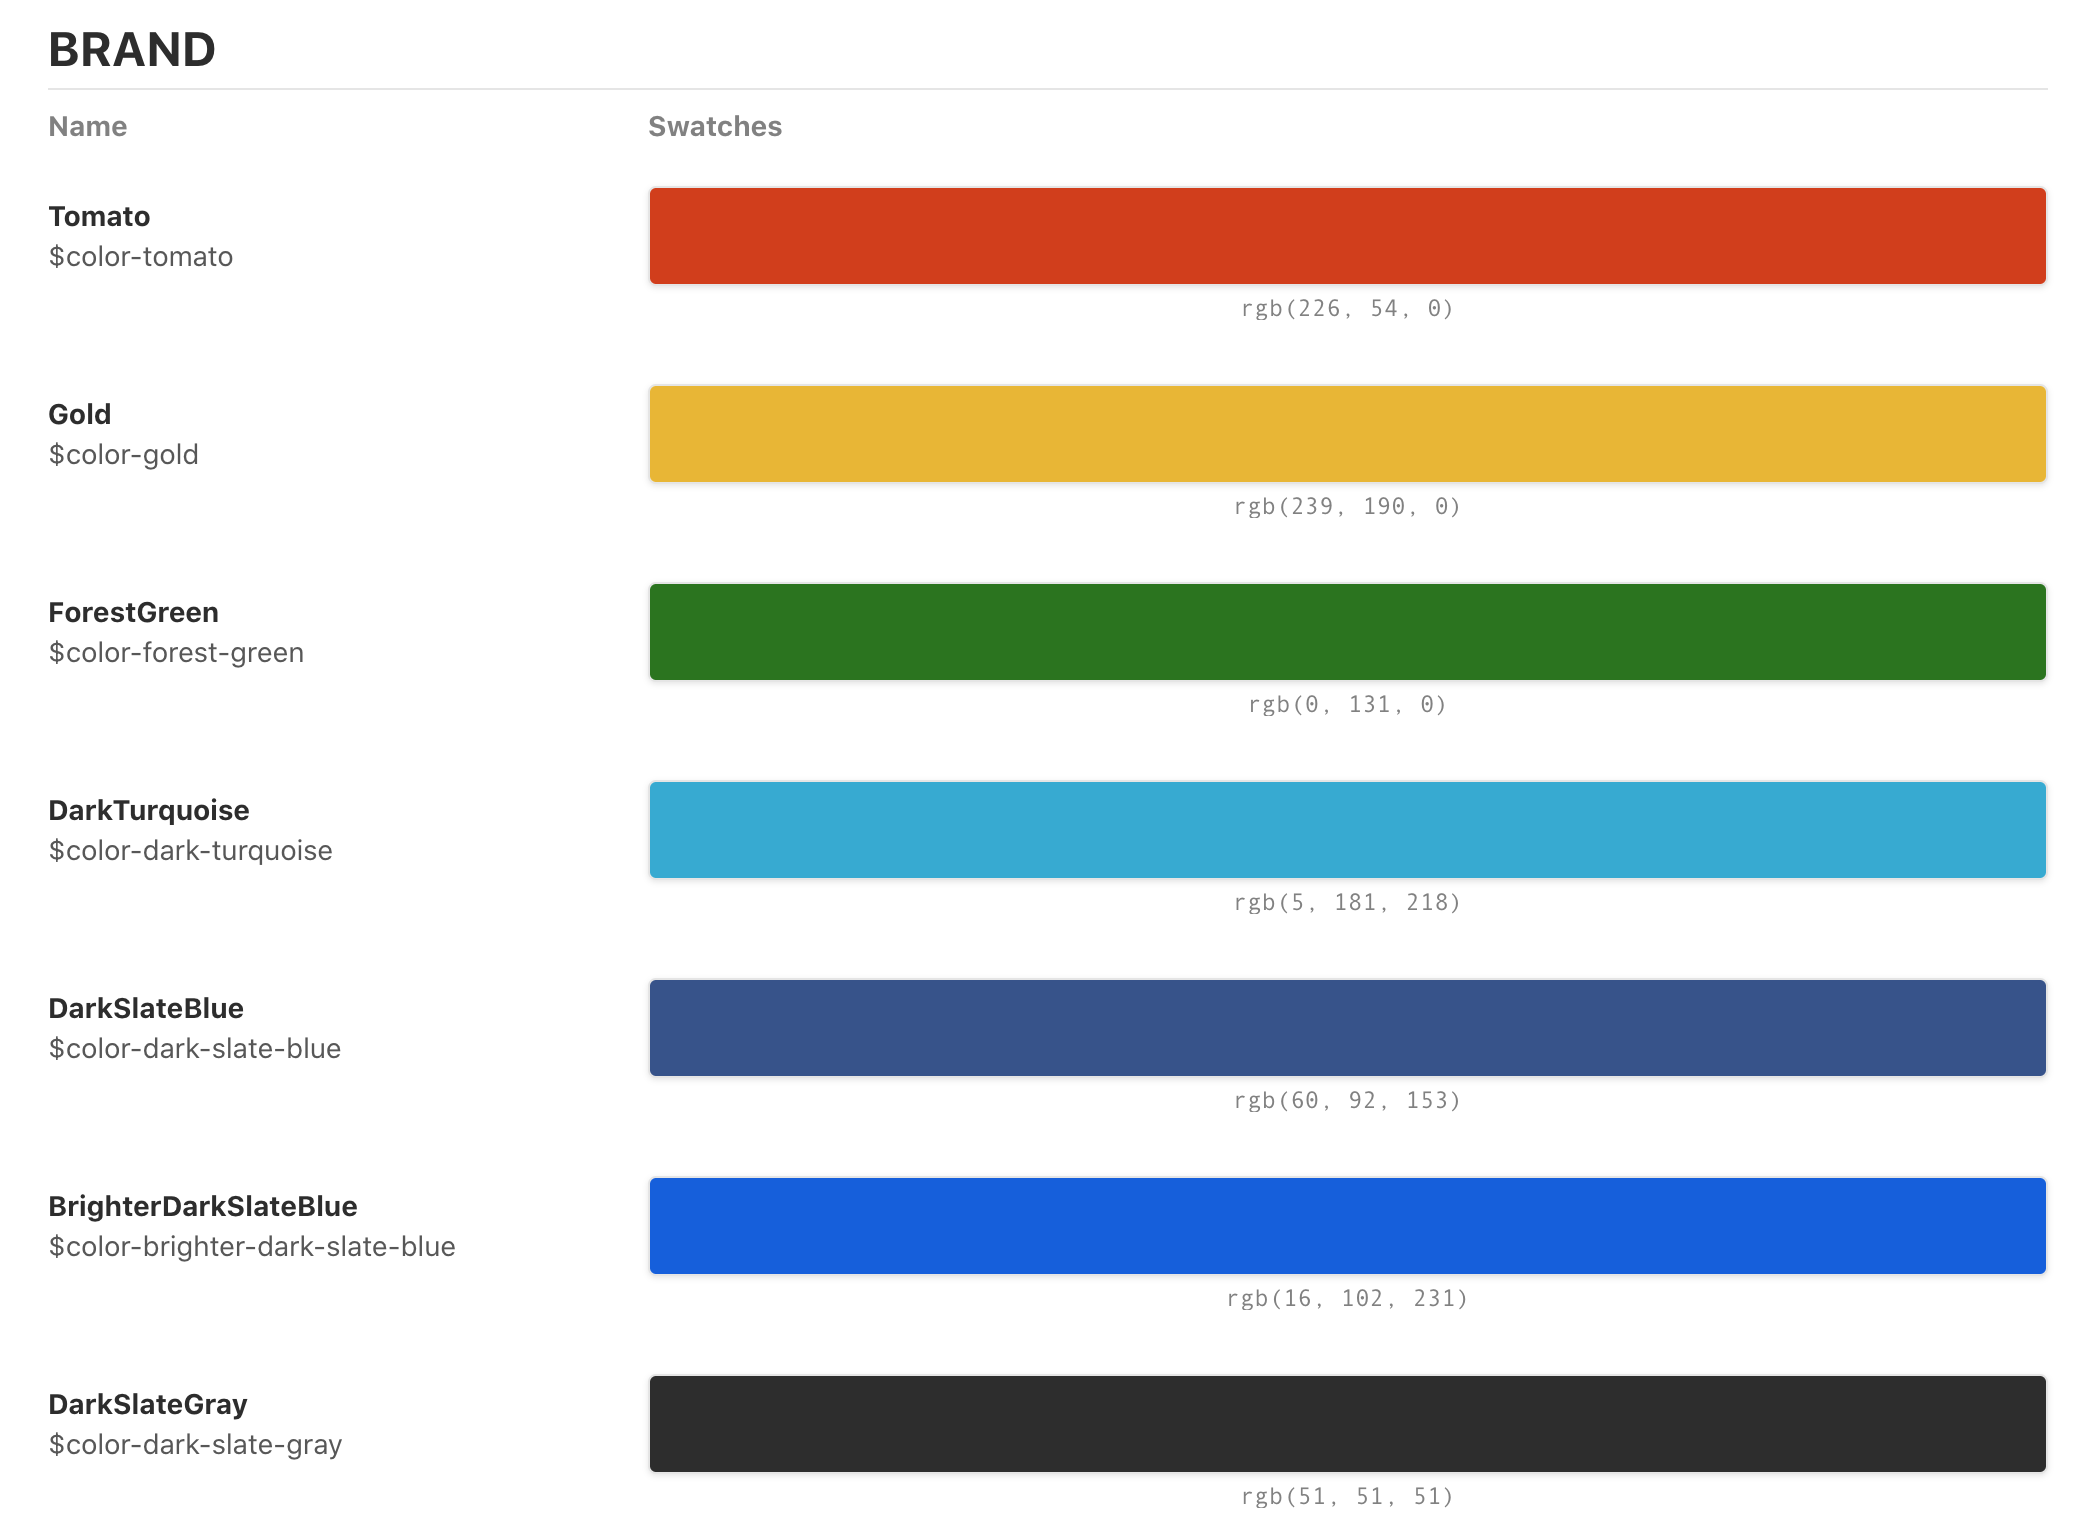Click the DarkTurquoise color swatch
The height and width of the screenshot is (1528, 2100).
click(1347, 830)
